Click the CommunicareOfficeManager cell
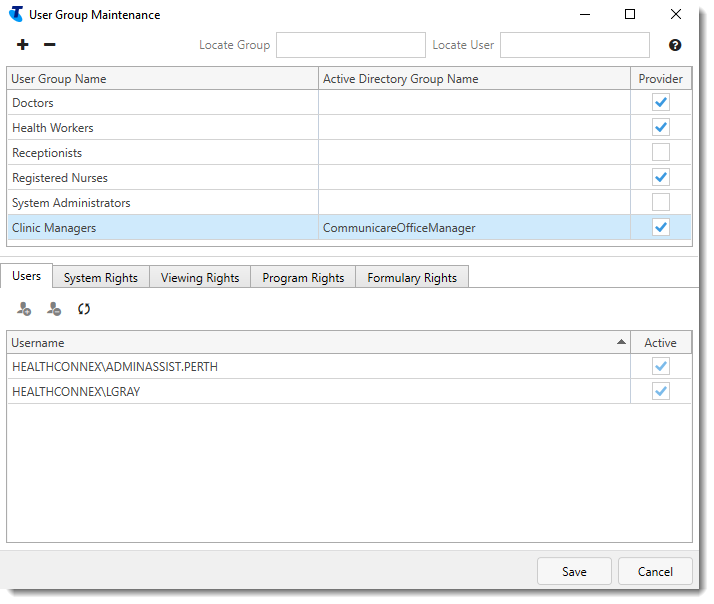 [x=474, y=228]
